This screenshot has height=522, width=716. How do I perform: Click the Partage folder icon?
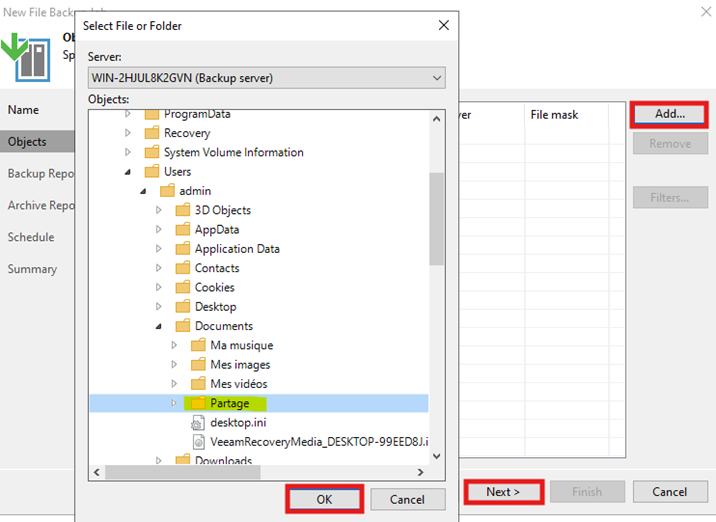(x=198, y=403)
